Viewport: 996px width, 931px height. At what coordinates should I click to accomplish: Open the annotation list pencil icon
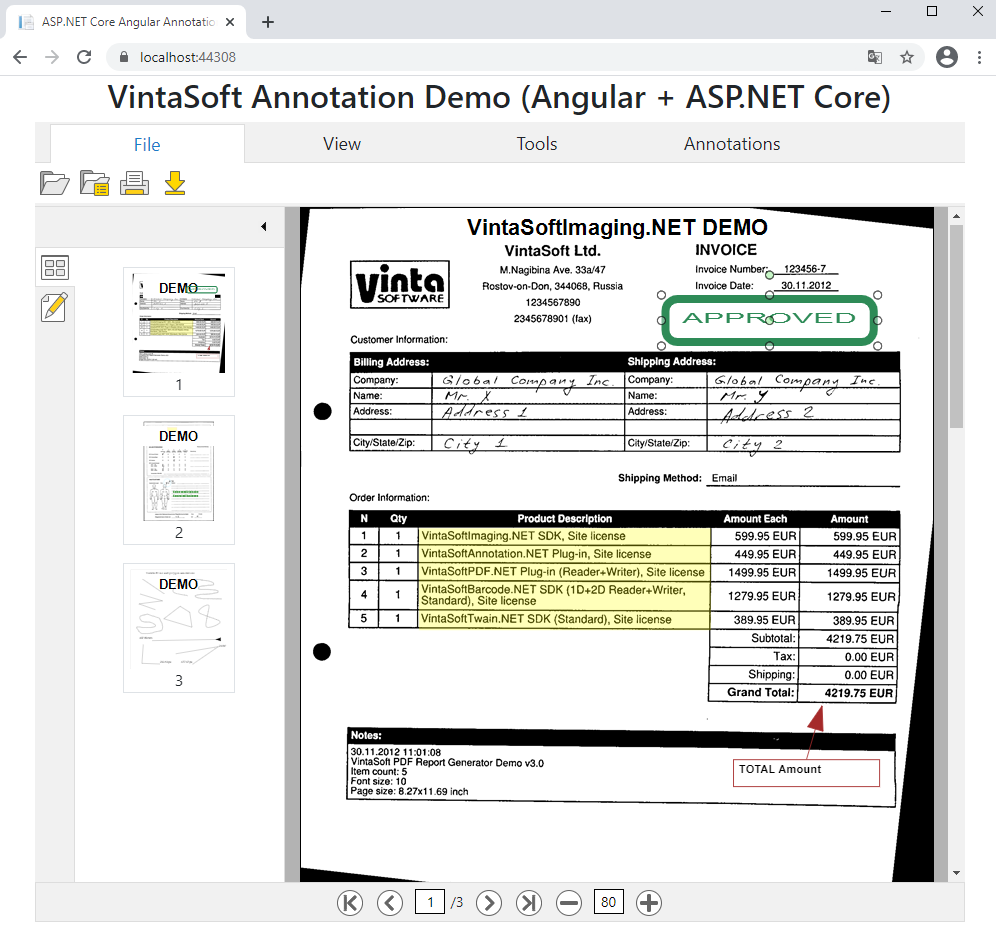click(x=55, y=306)
